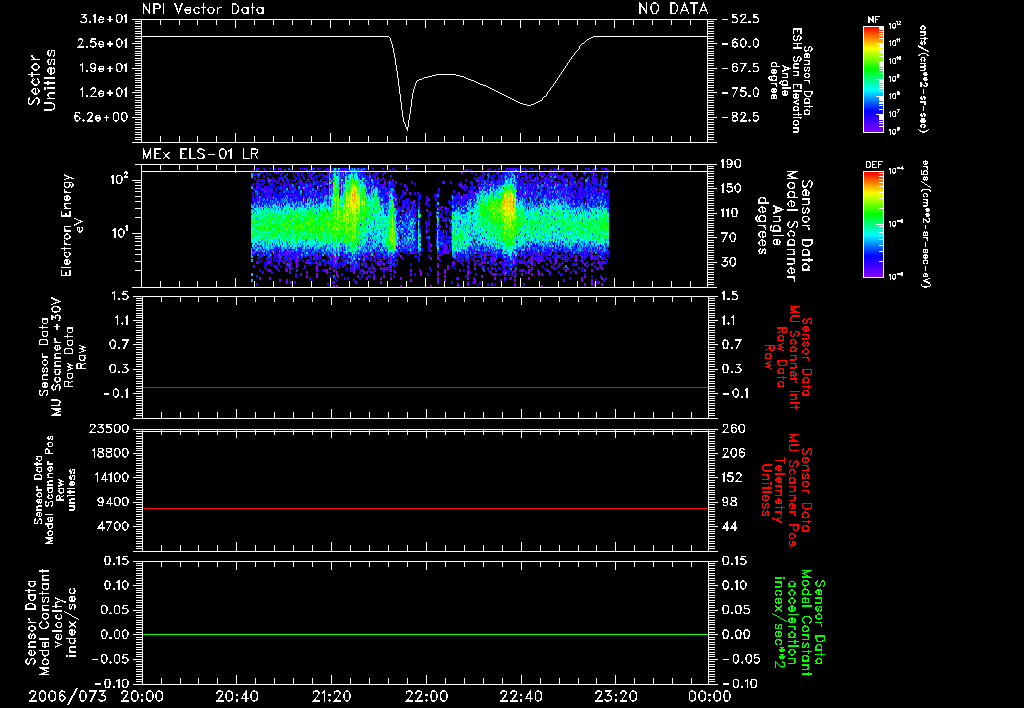1024x708 pixels.
Task: Click the 110 scanner angle tick
Action: pyautogui.click(x=731, y=213)
